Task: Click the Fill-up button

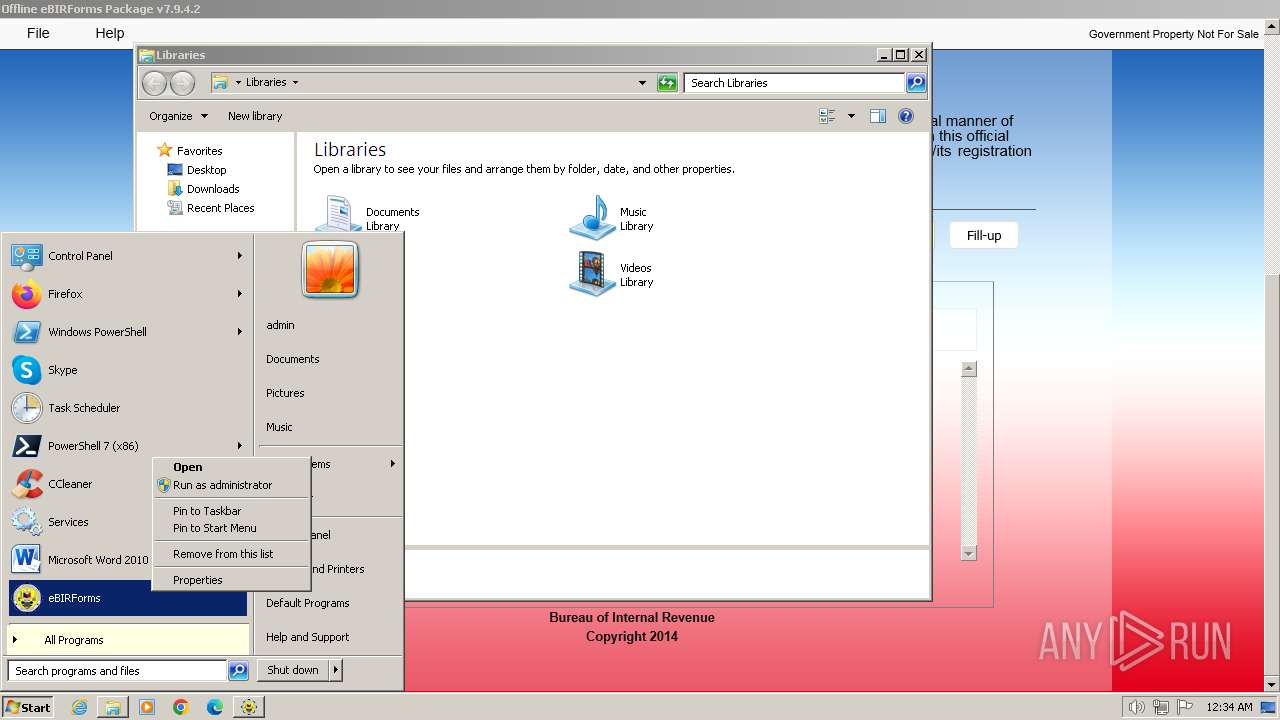Action: [984, 235]
